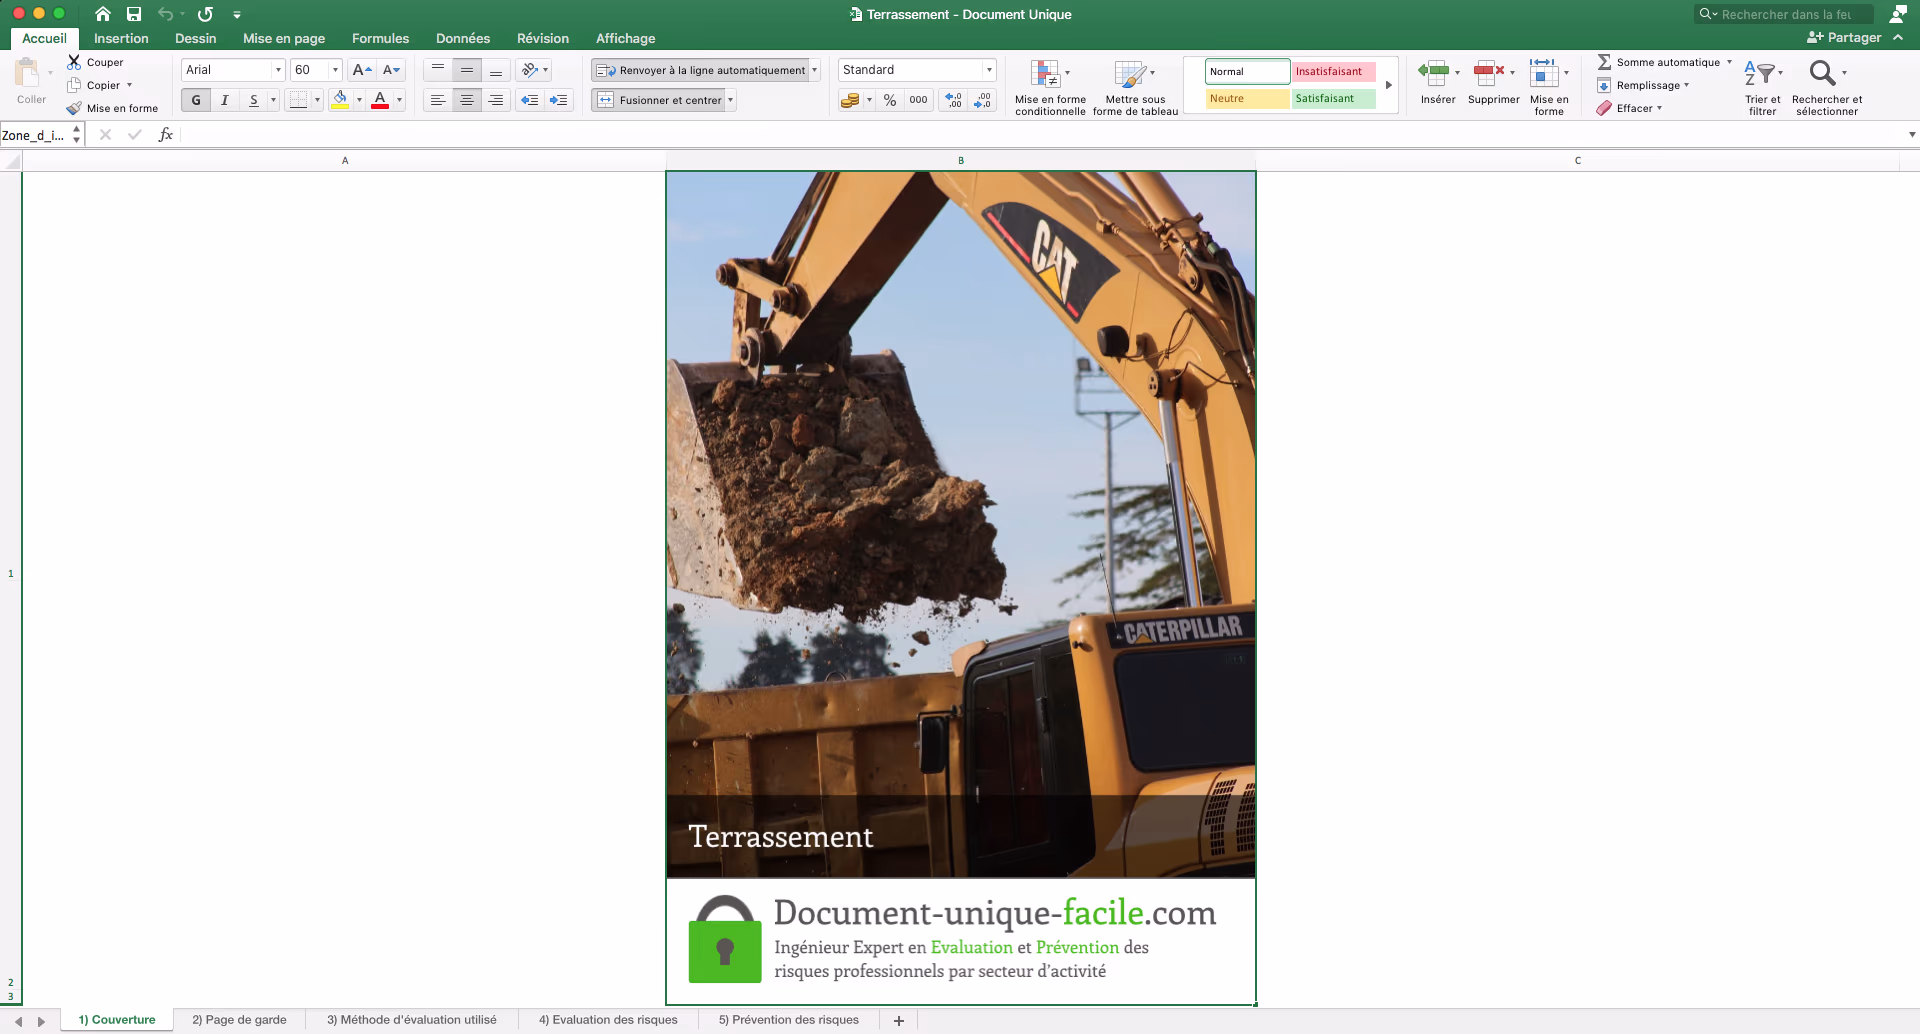
Task: Increase font size with A-up icon
Action: [363, 70]
